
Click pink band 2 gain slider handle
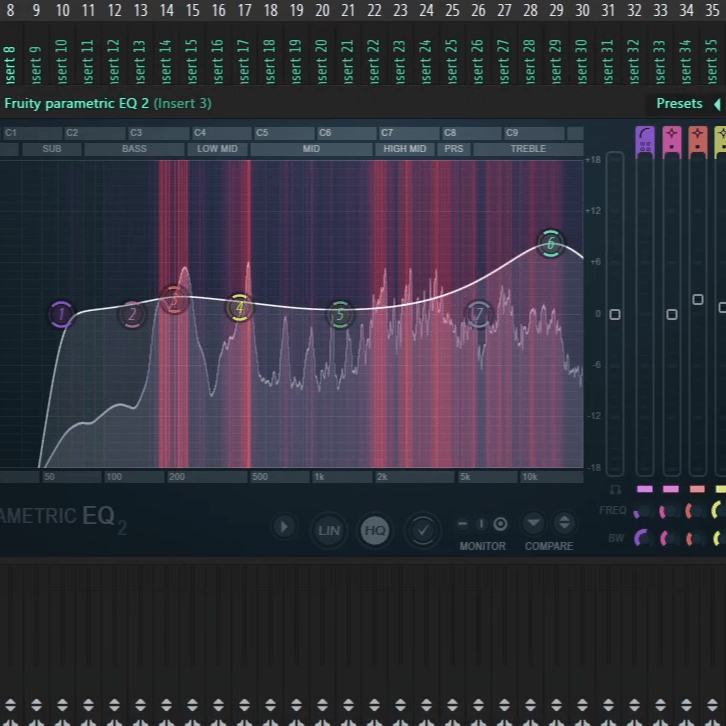click(x=671, y=315)
